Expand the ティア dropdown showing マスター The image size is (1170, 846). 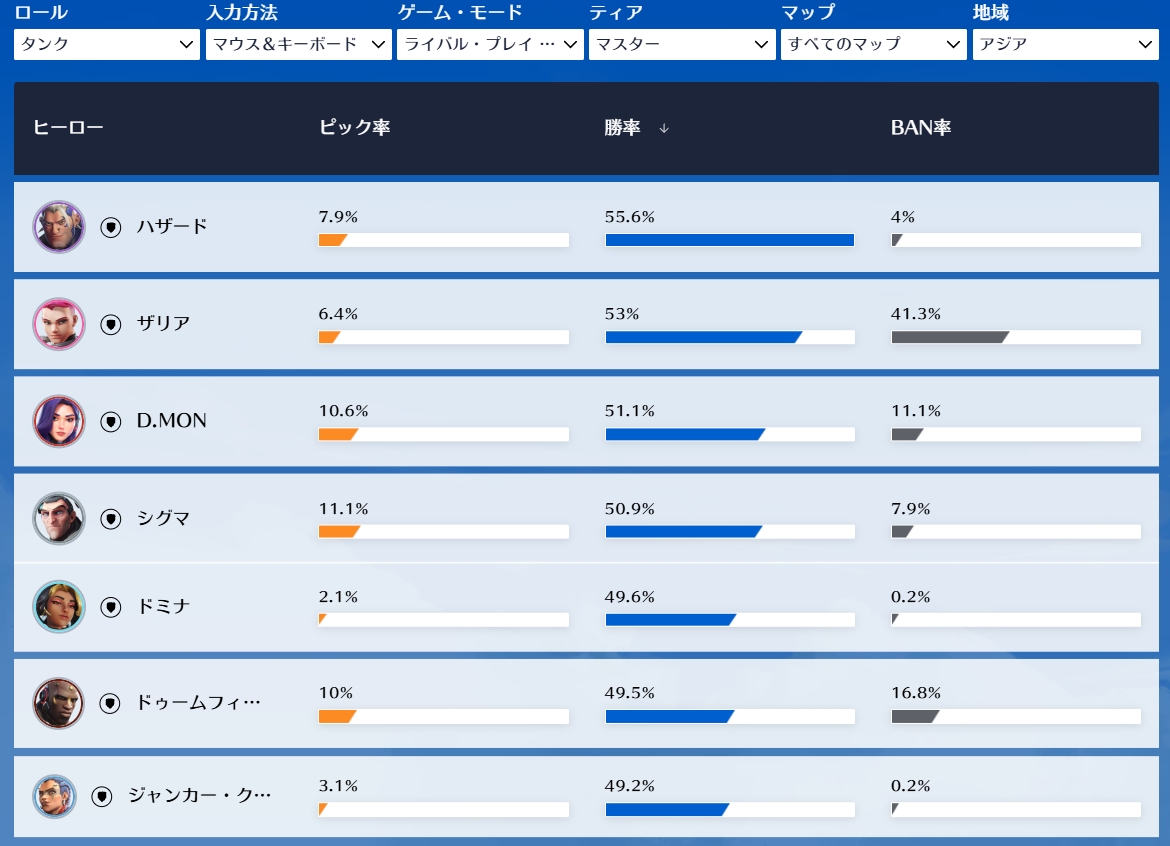682,44
